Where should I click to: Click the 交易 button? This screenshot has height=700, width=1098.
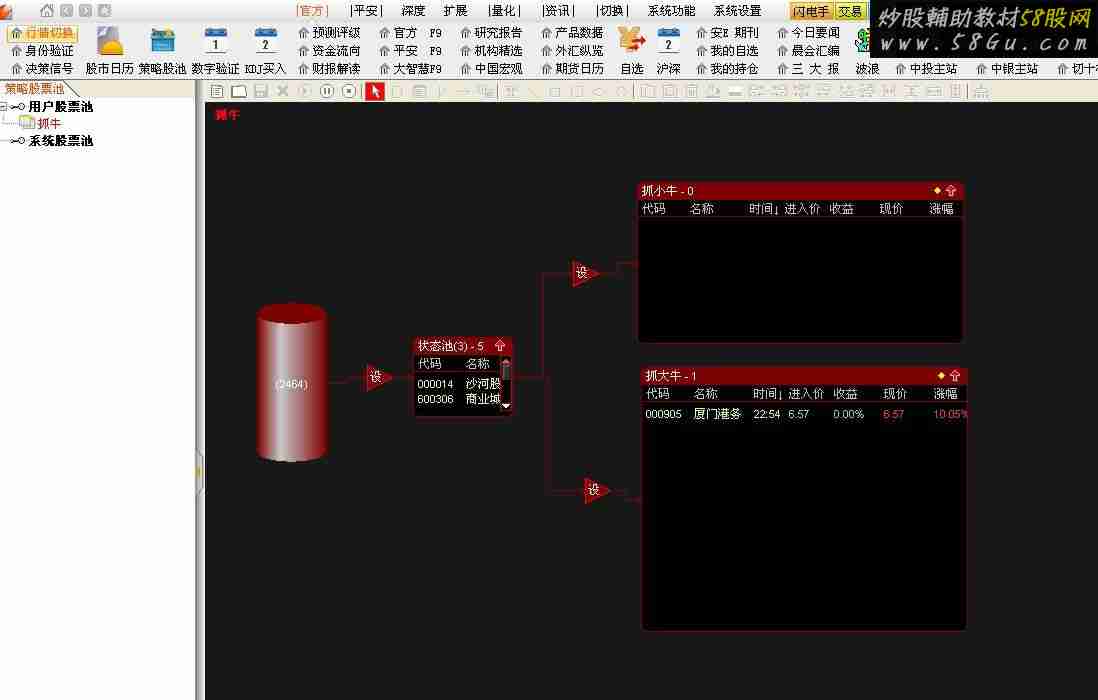850,12
